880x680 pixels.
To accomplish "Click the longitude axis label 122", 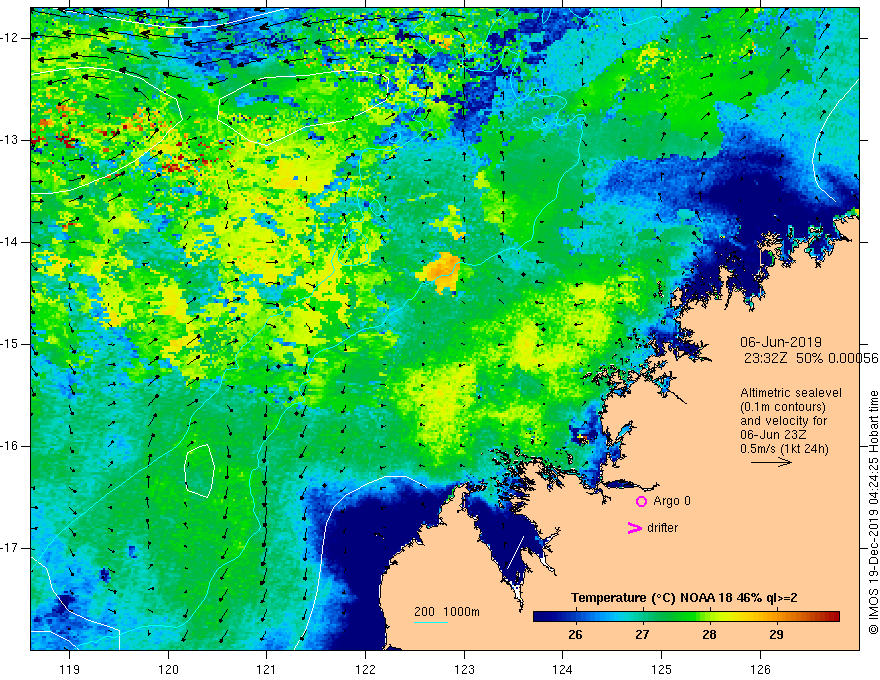I will (x=365, y=669).
